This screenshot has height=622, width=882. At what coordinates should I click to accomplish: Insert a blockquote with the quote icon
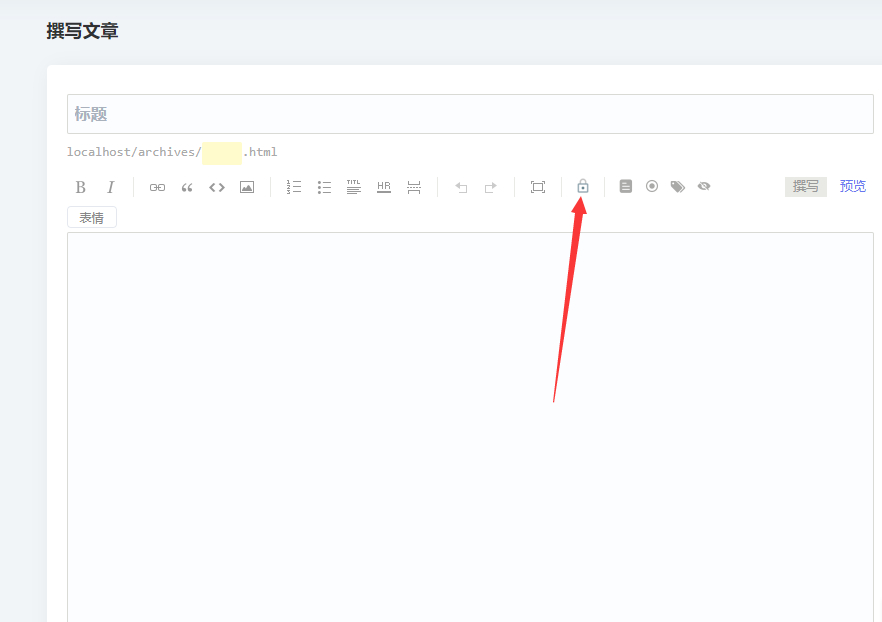187,187
